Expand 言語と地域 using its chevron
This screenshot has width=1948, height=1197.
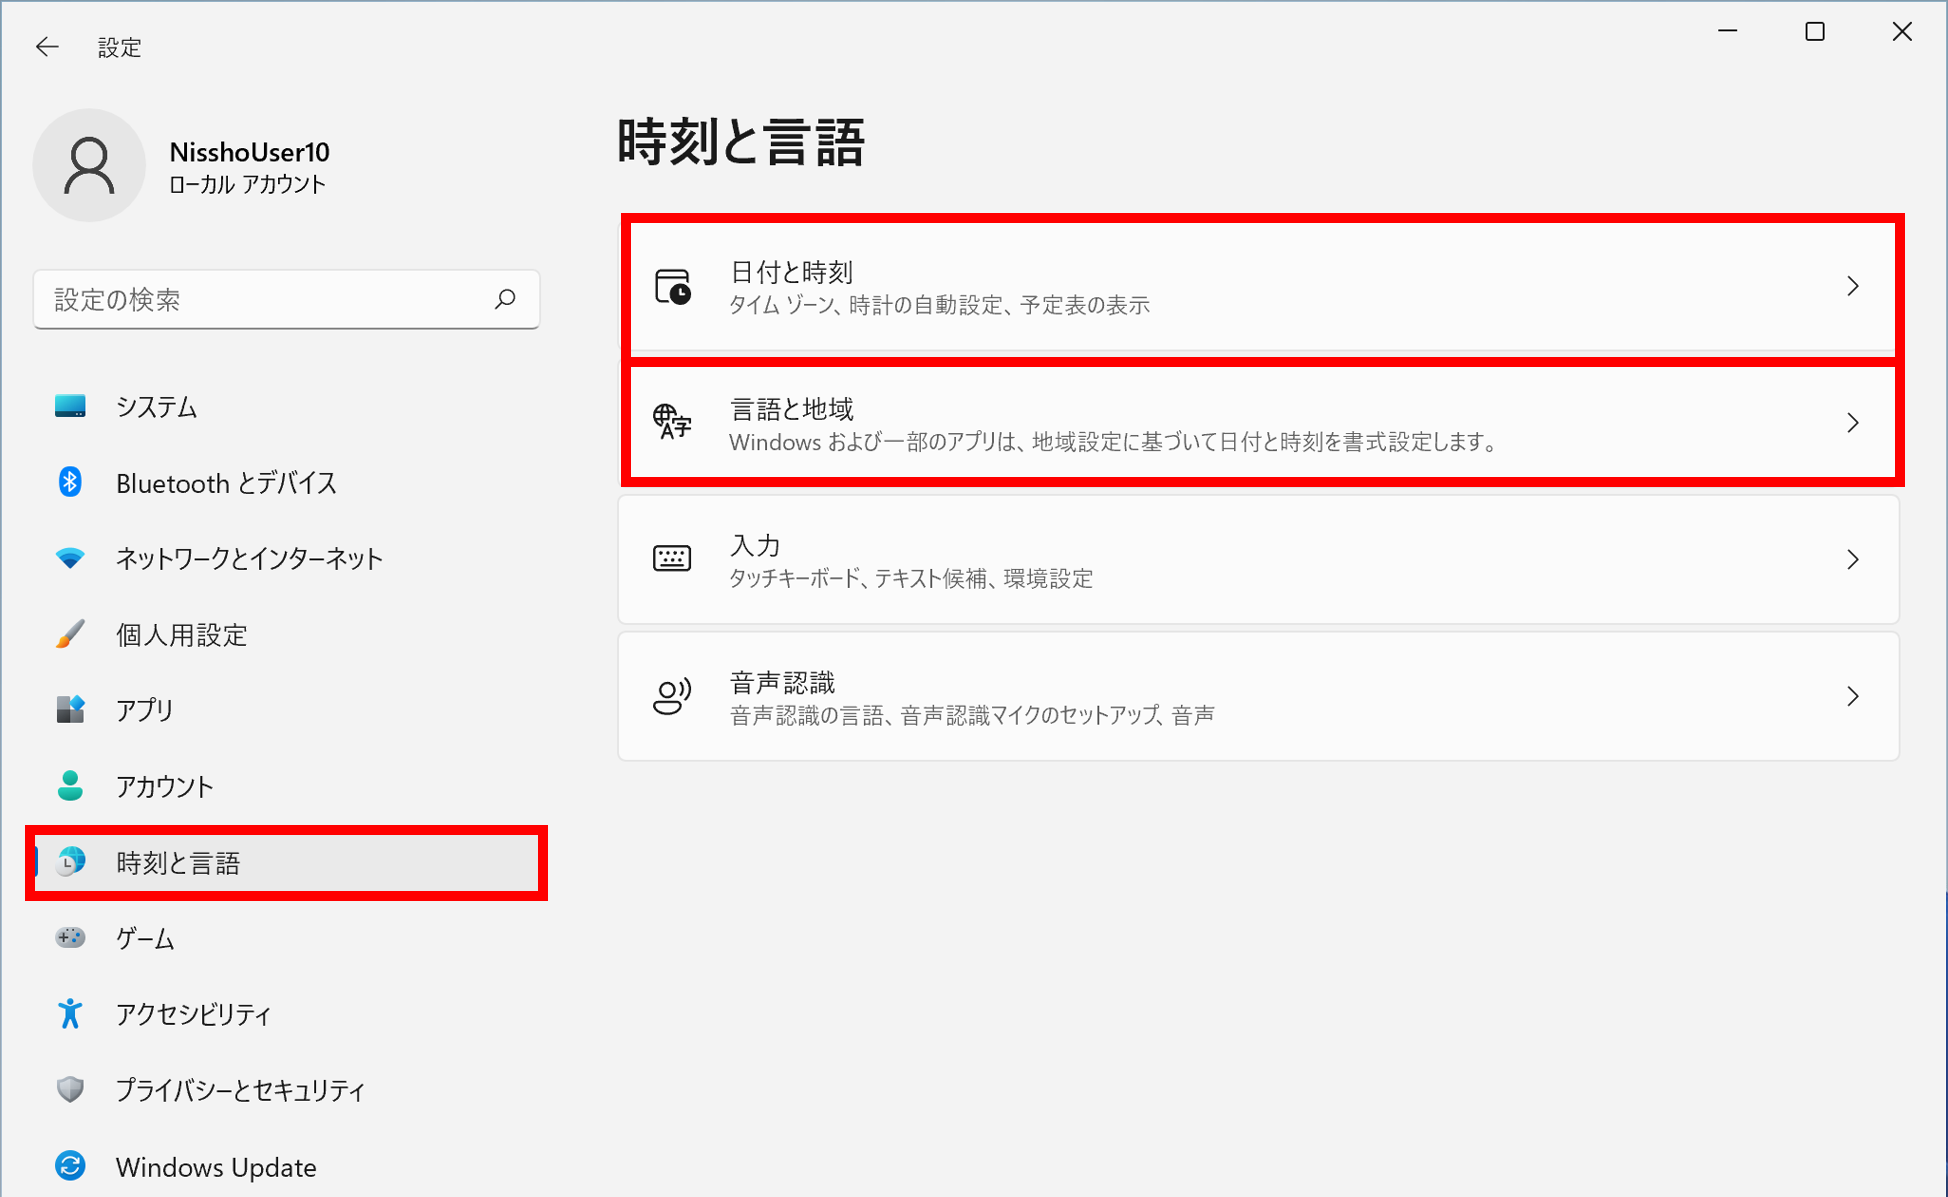click(x=1853, y=423)
